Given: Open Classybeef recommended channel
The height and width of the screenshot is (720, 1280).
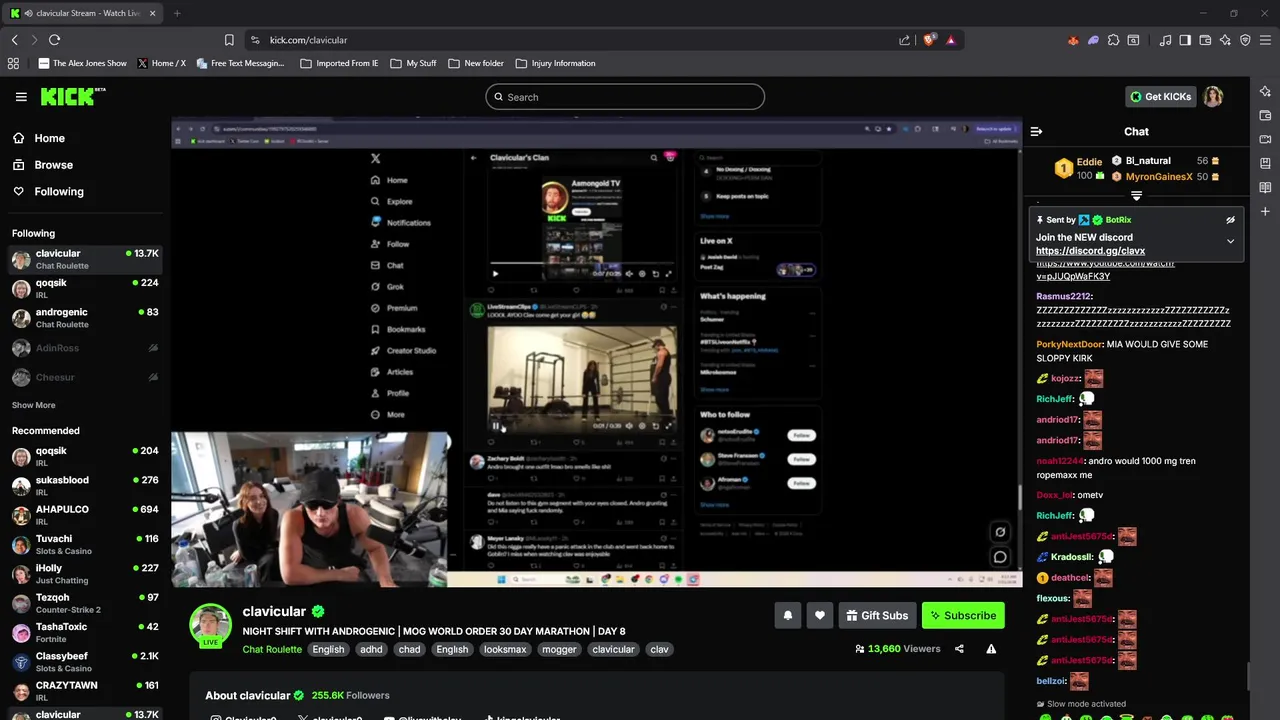Looking at the screenshot, I should click(x=85, y=662).
